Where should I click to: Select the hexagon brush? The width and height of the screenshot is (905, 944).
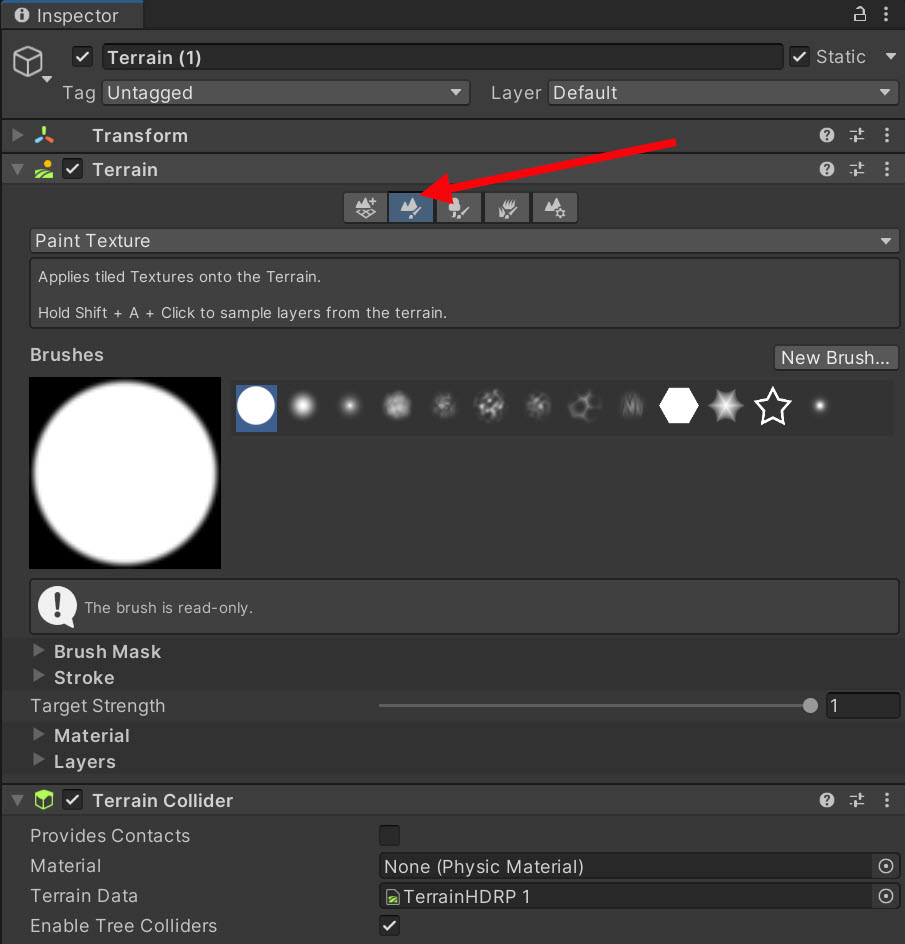[679, 406]
